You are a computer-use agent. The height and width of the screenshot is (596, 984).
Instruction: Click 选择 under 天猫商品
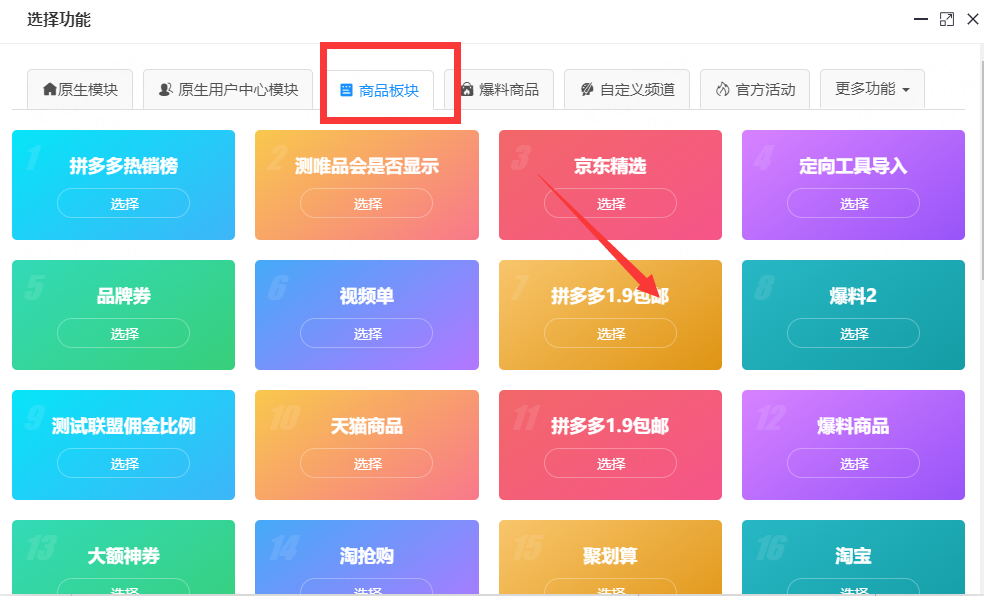click(x=366, y=463)
